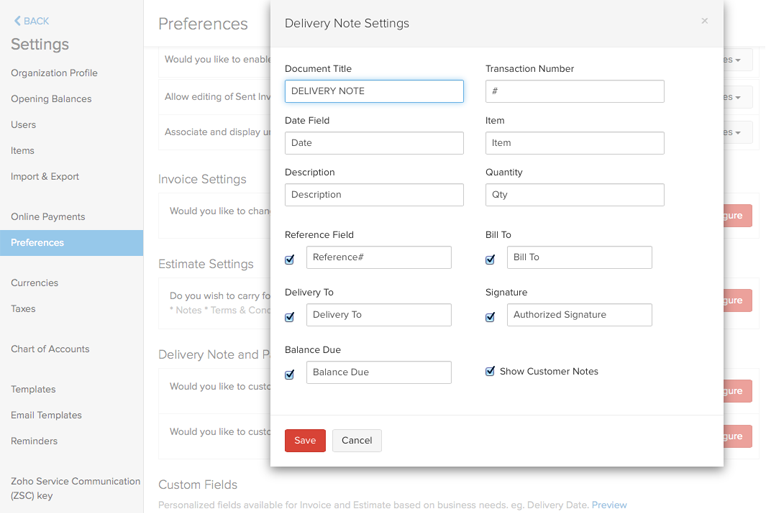Viewport: 766px width, 513px height.
Task: Cancel the delivery note settings
Action: pos(357,440)
